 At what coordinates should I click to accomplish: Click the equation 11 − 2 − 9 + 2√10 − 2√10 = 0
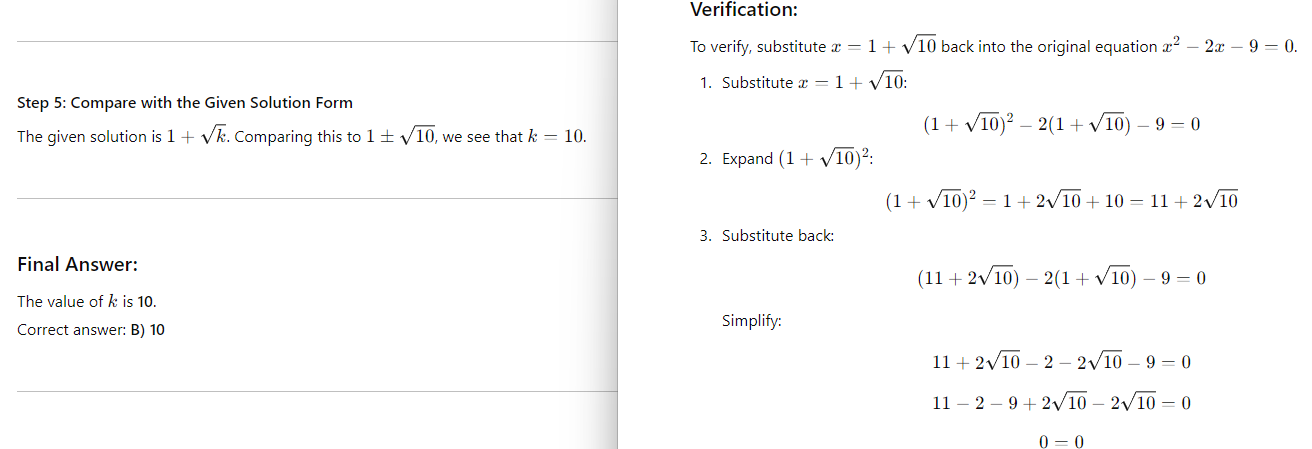click(x=1061, y=403)
